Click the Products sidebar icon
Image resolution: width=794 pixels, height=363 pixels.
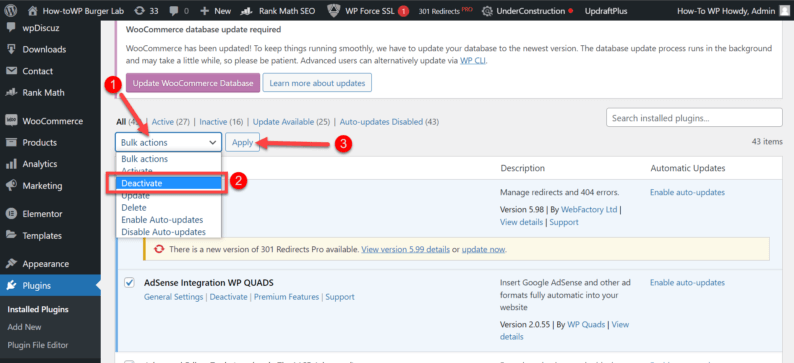pyautogui.click(x=11, y=142)
